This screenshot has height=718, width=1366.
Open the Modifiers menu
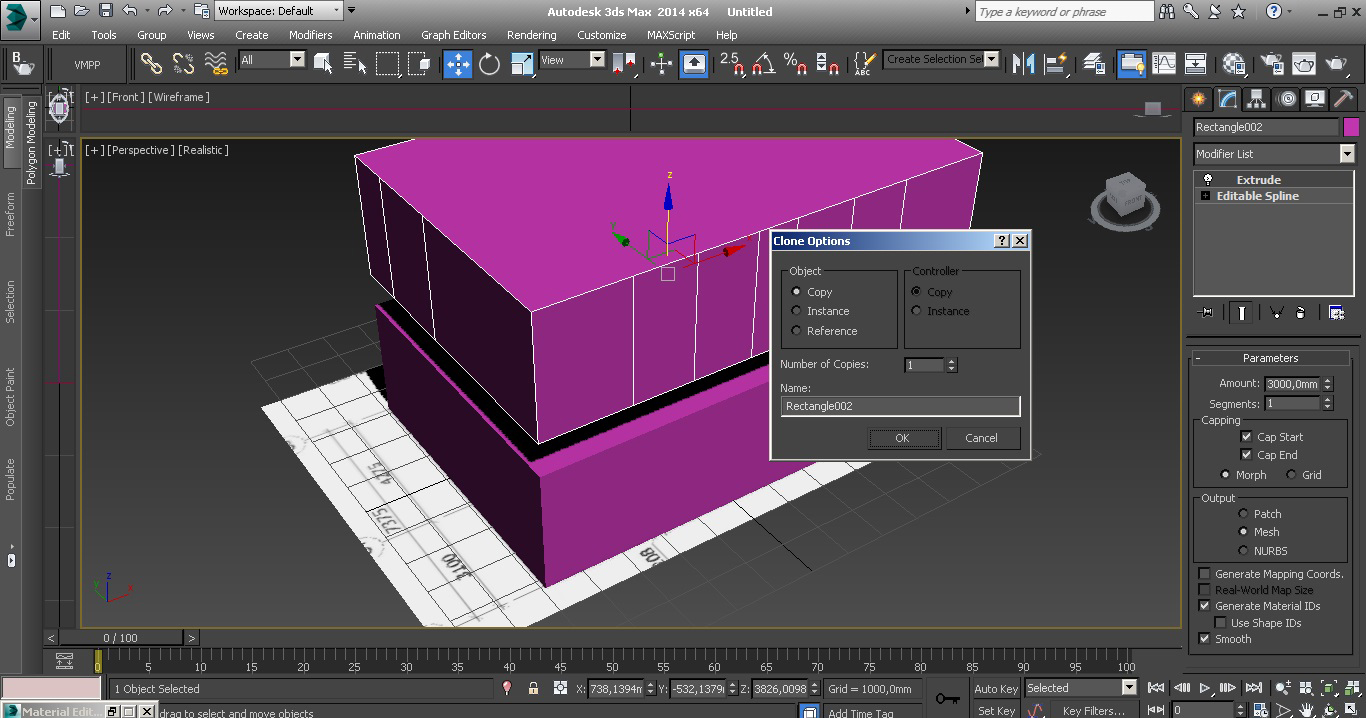(x=310, y=35)
